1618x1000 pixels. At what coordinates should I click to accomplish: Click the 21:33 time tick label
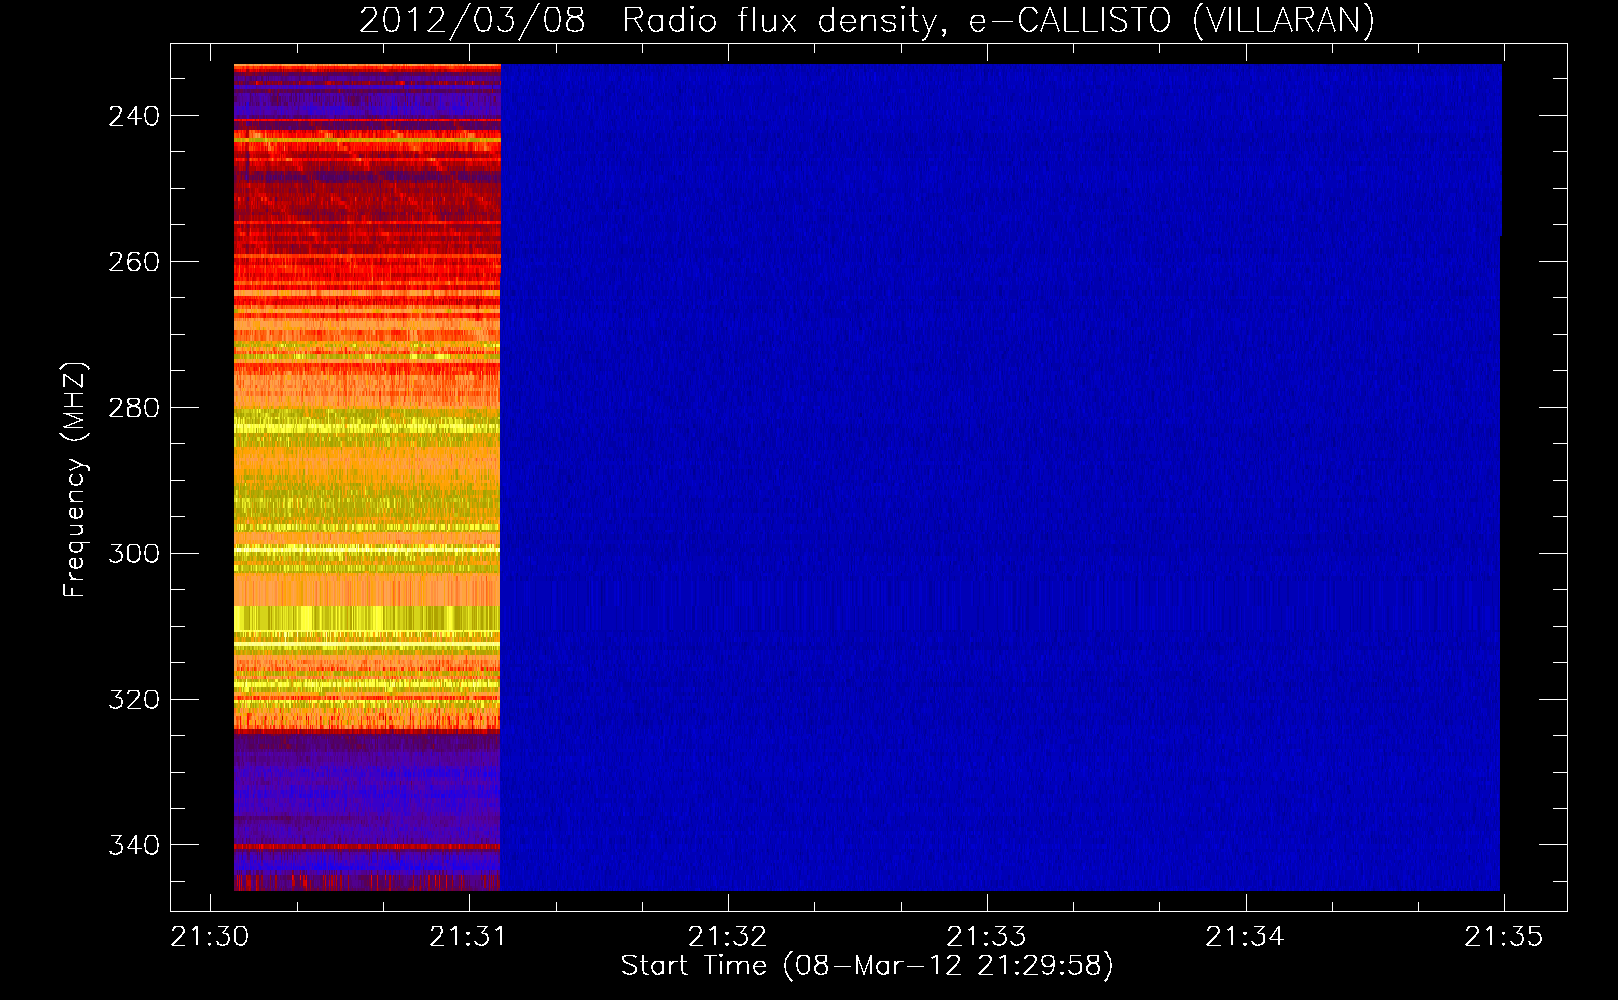[x=987, y=936]
